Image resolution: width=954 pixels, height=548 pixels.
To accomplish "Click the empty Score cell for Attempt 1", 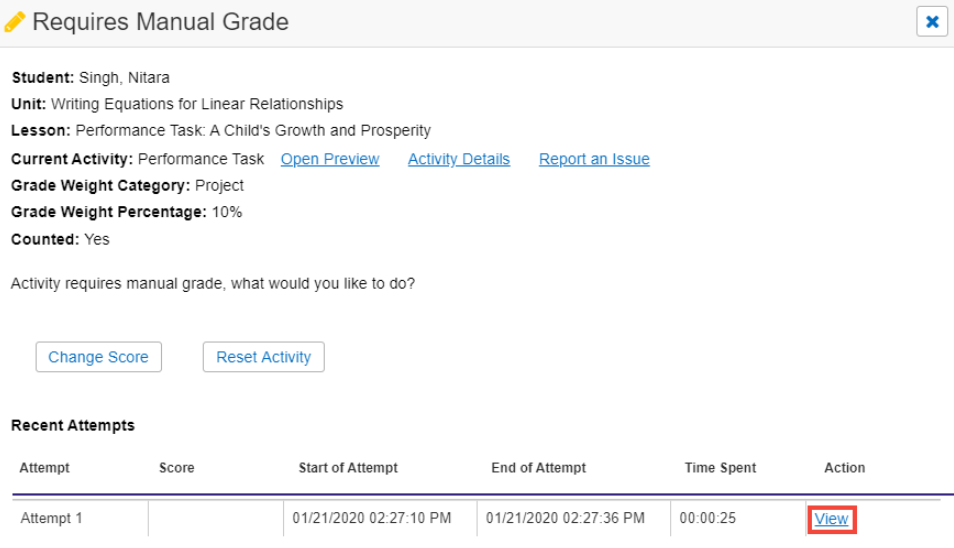I will tap(215, 519).
